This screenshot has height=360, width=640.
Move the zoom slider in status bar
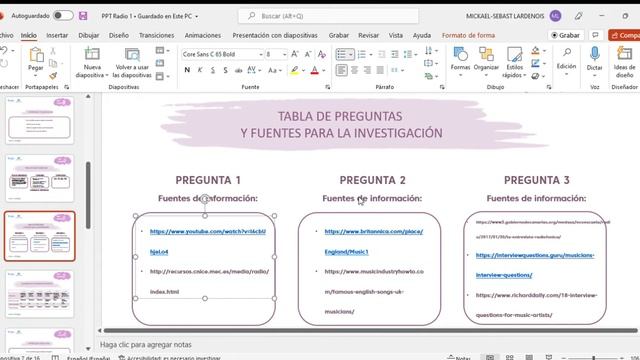(593, 358)
